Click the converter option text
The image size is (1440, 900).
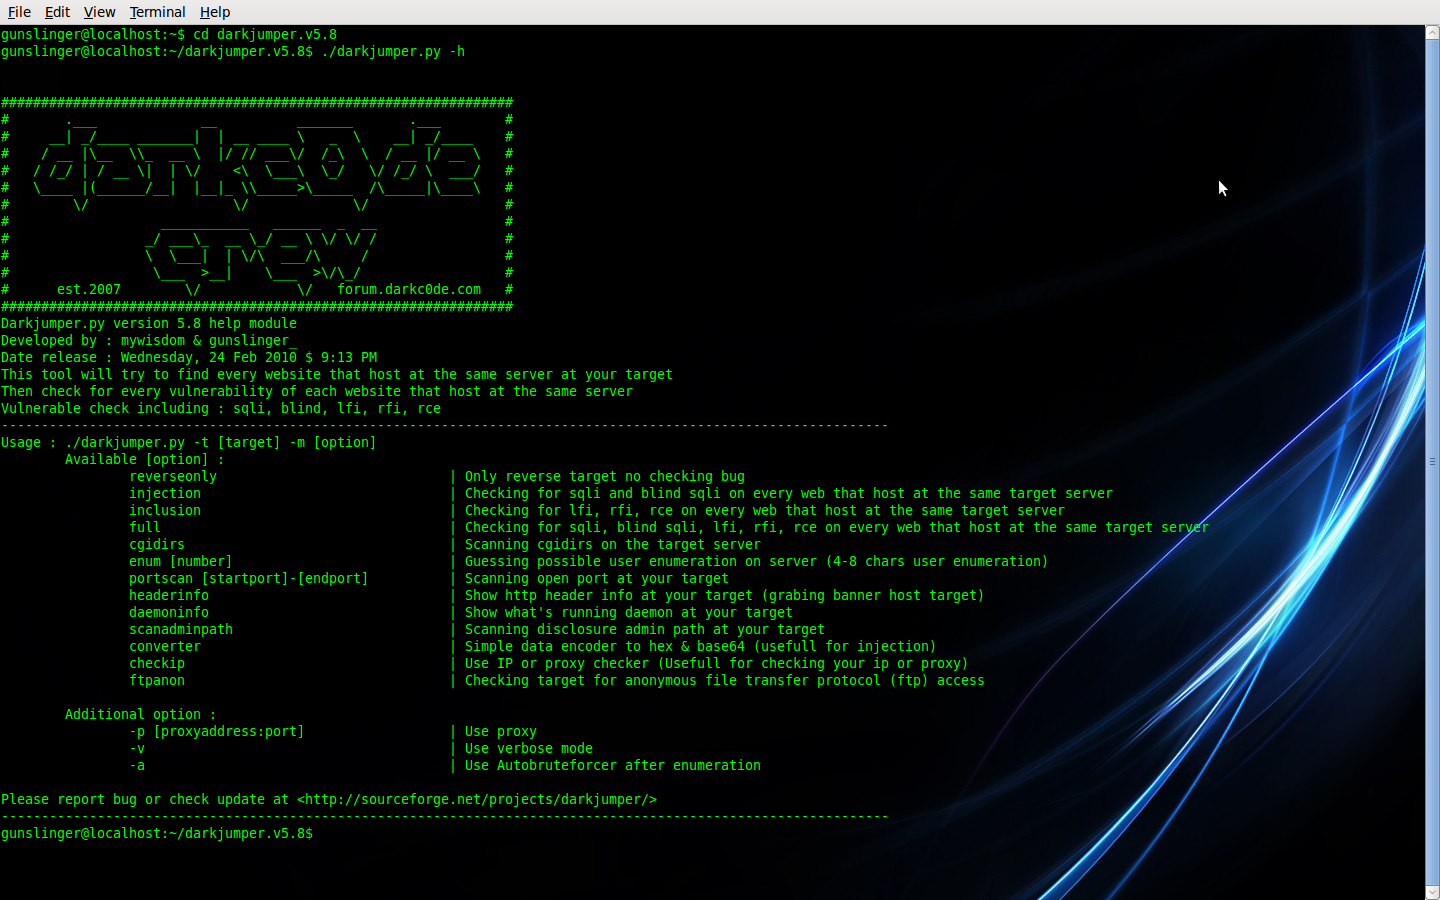(x=165, y=646)
